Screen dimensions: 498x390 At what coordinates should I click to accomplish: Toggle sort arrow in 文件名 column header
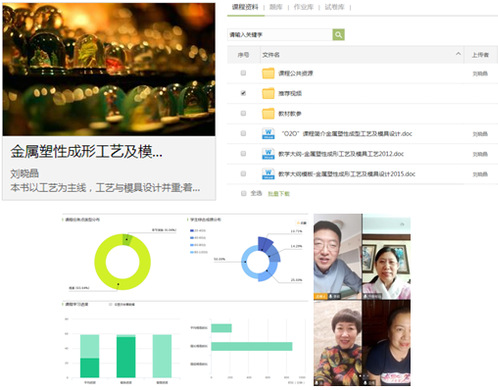(x=458, y=54)
